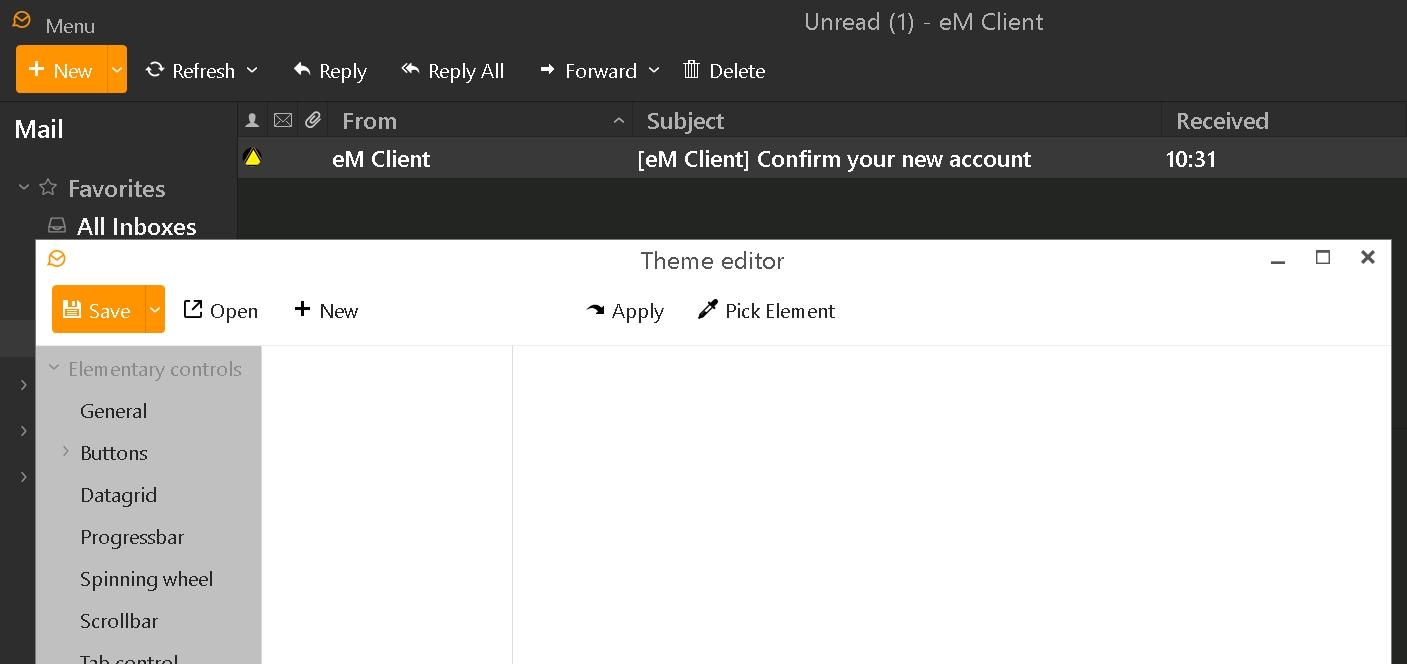The image size is (1407, 664).
Task: Expand the Buttons tree node
Action: pyautogui.click(x=66, y=452)
